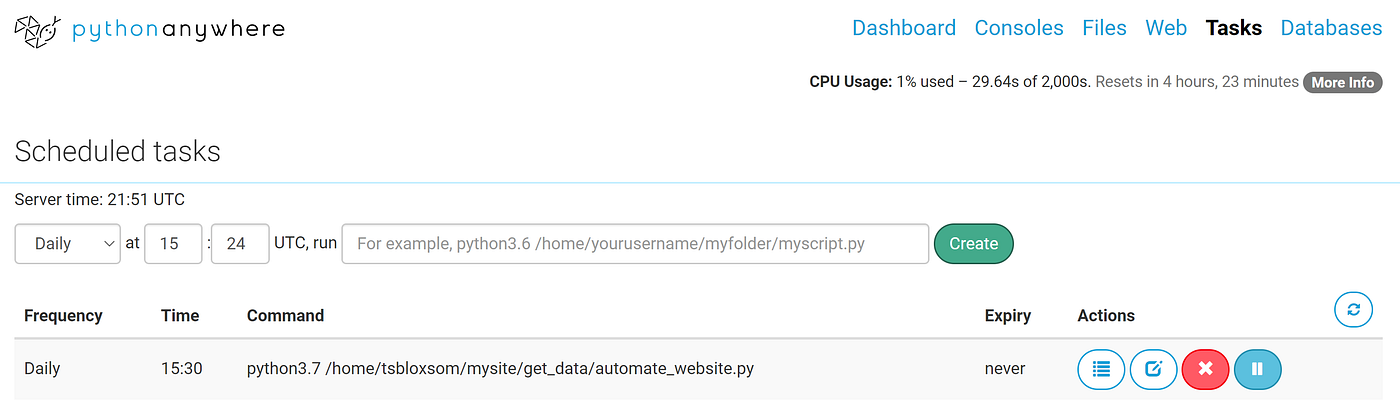Image resolution: width=1400 pixels, height=417 pixels.
Task: Focus the minute input field
Action: tap(240, 243)
